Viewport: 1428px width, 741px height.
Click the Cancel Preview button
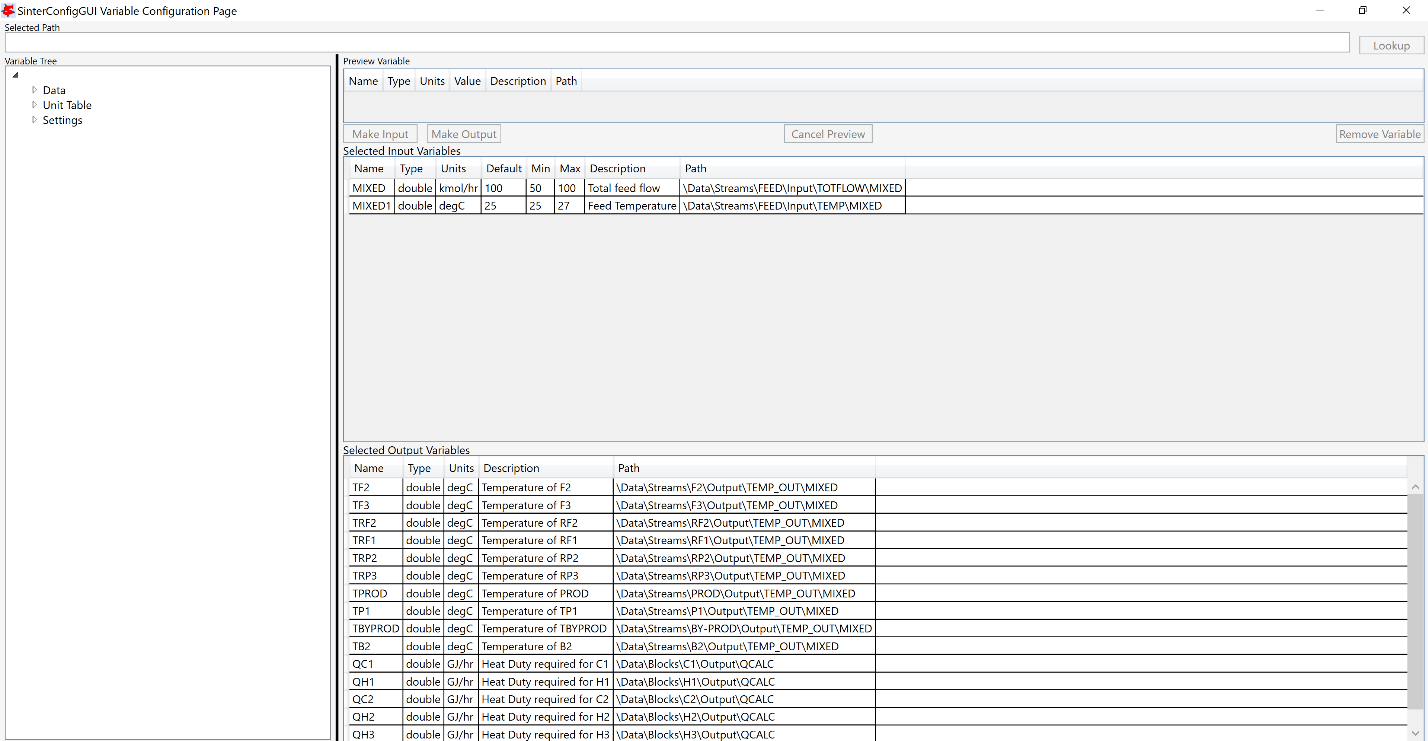pyautogui.click(x=828, y=133)
